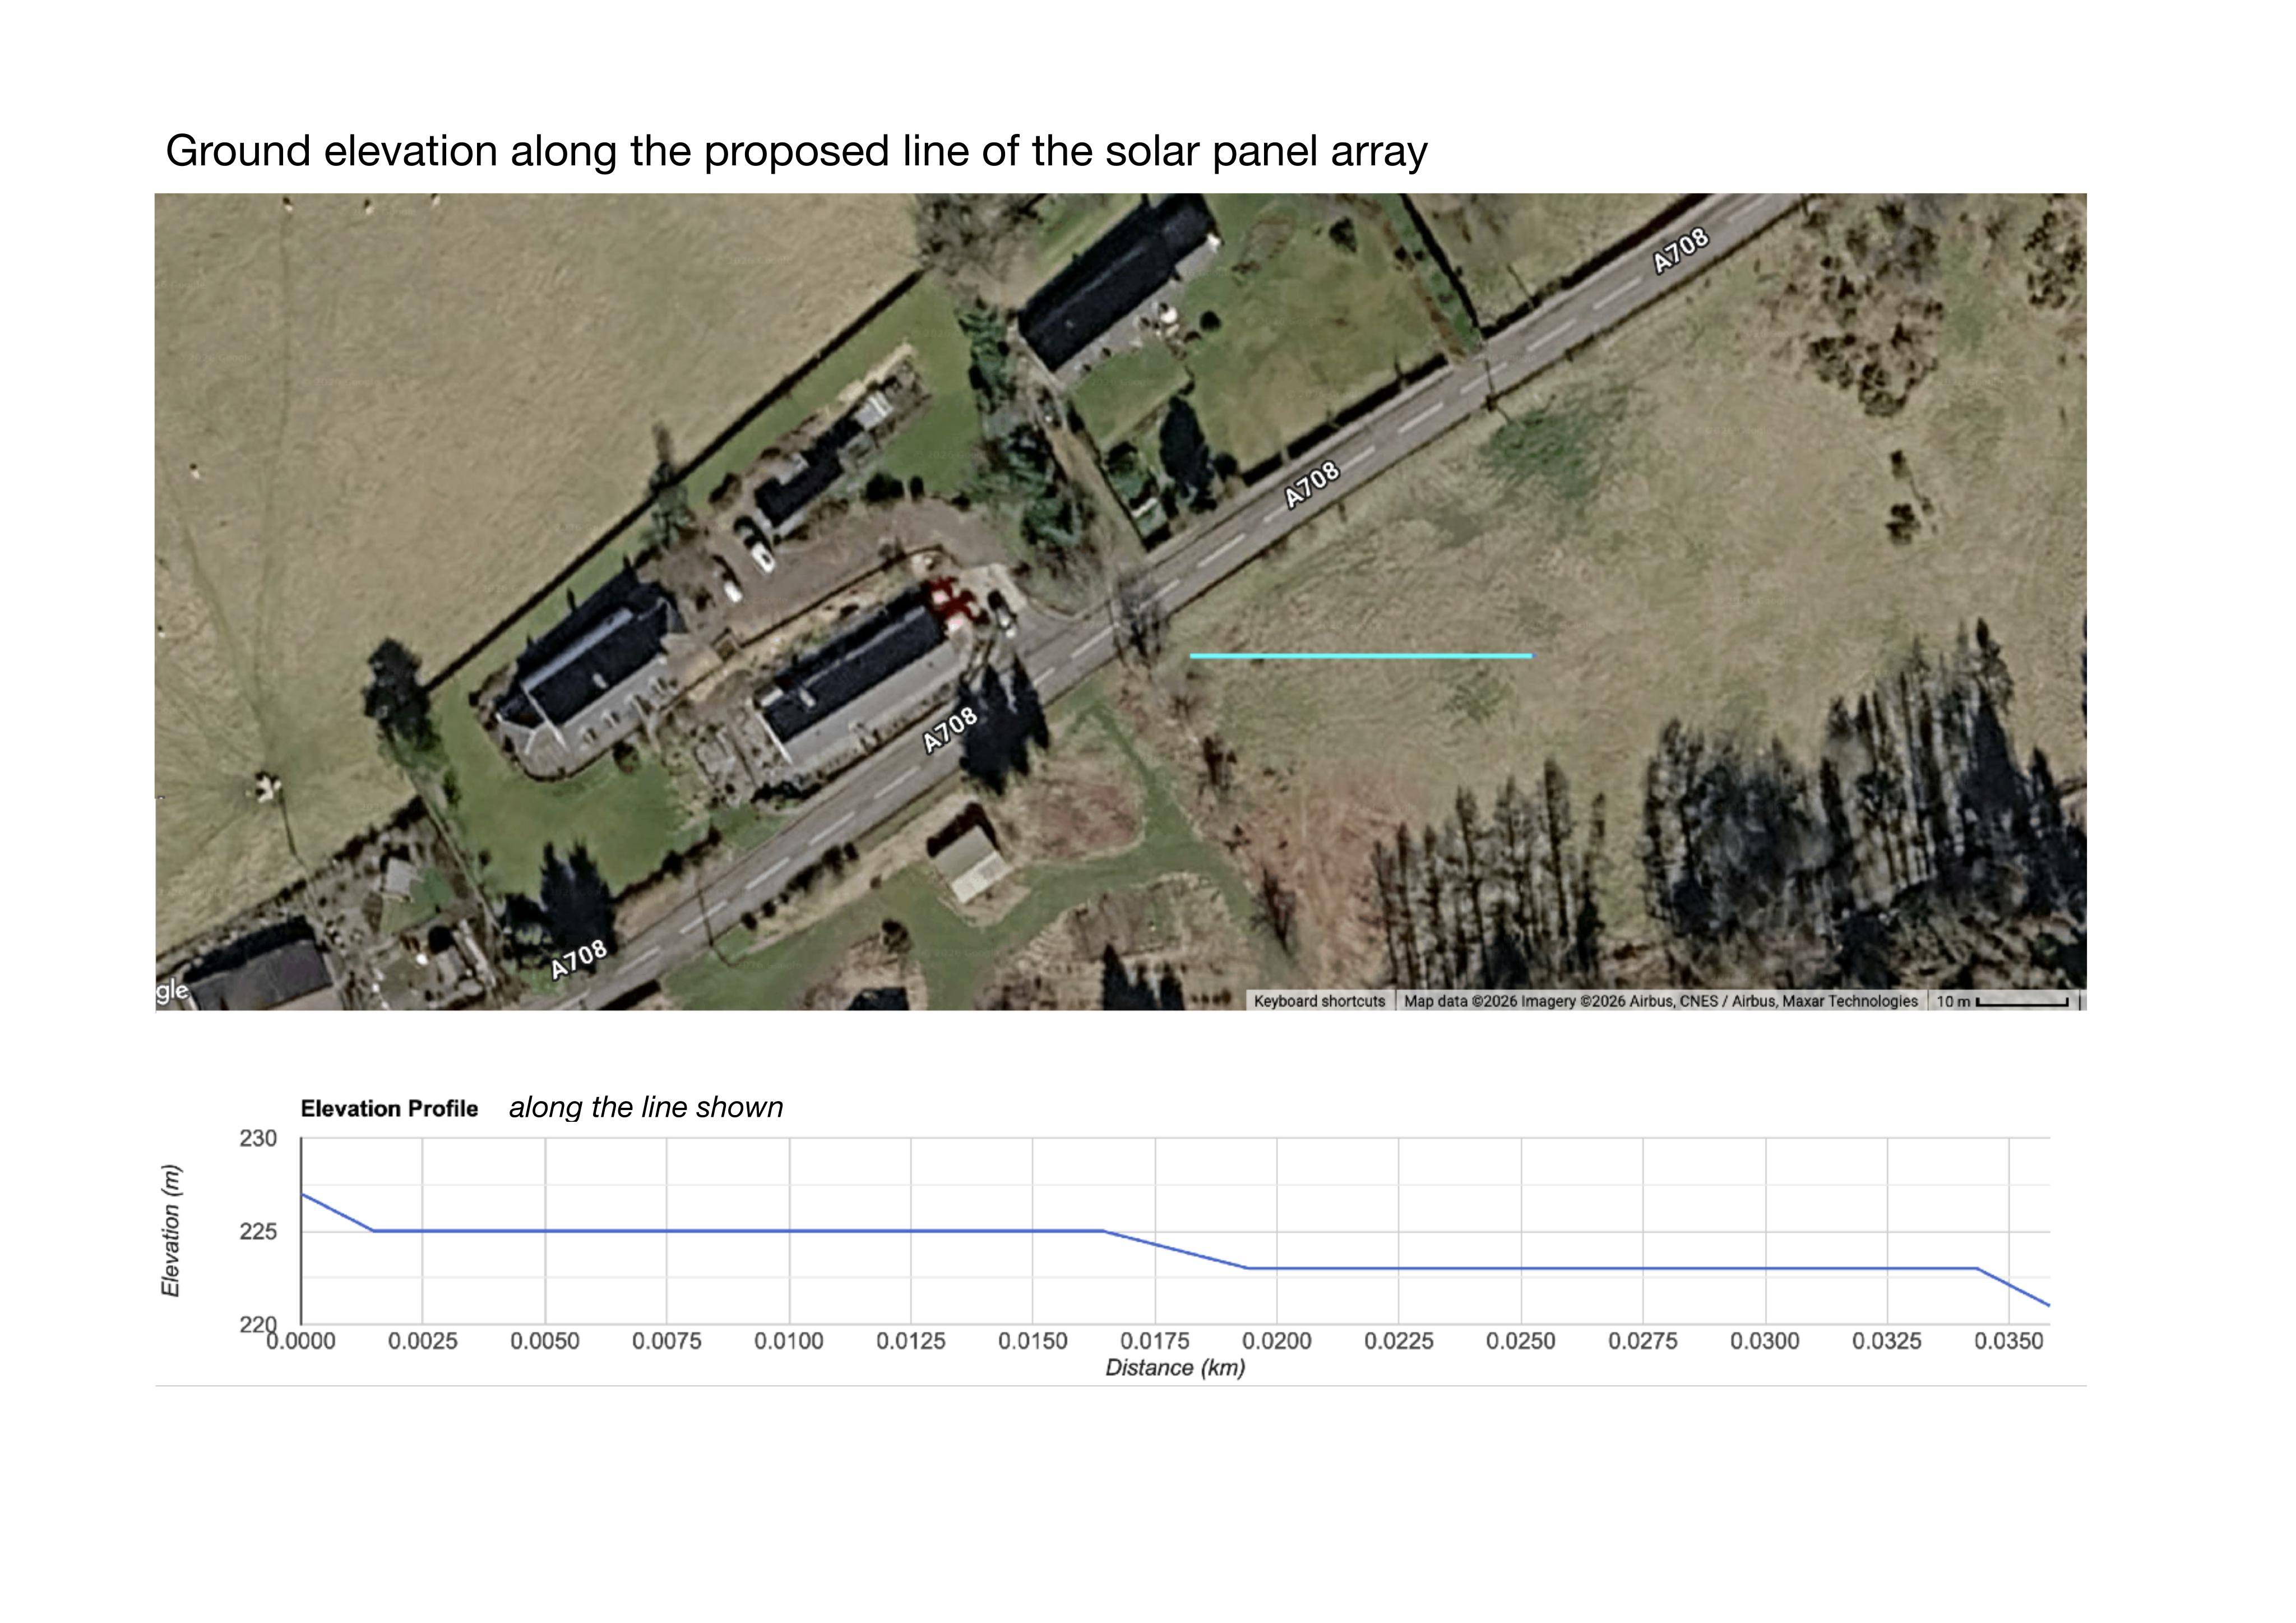The width and height of the screenshot is (2296, 1623).
Task: Click the 0.0150 distance tick label
Action: [1033, 1341]
